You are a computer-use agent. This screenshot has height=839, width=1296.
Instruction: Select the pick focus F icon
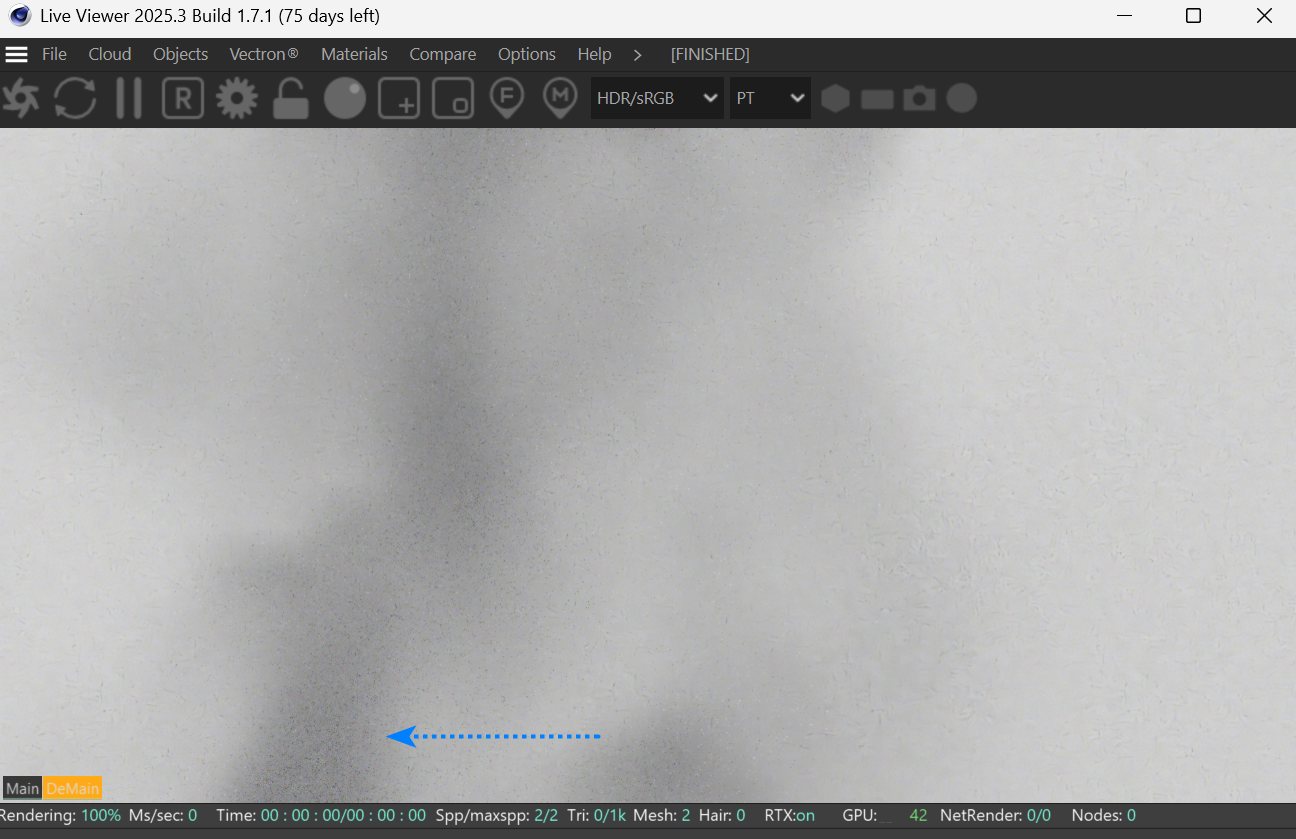[507, 98]
